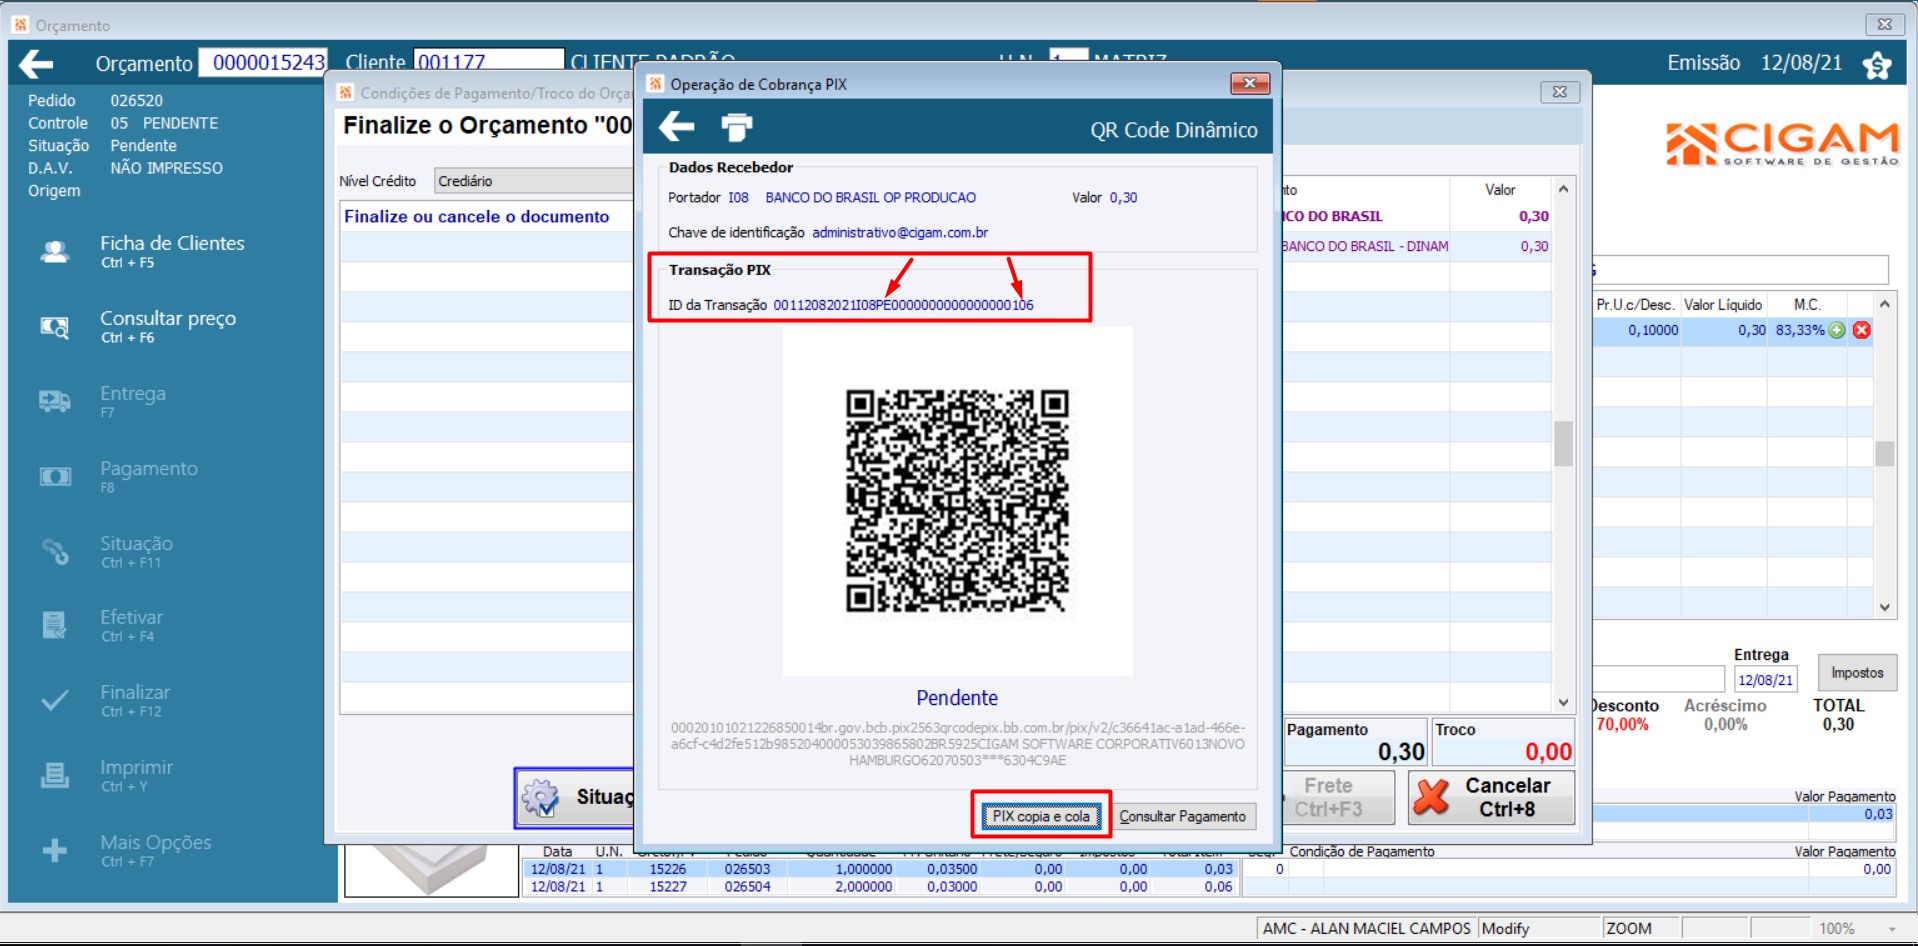The width and height of the screenshot is (1918, 946).
Task: Click the favorites star icon near Emissão
Action: click(x=1877, y=65)
